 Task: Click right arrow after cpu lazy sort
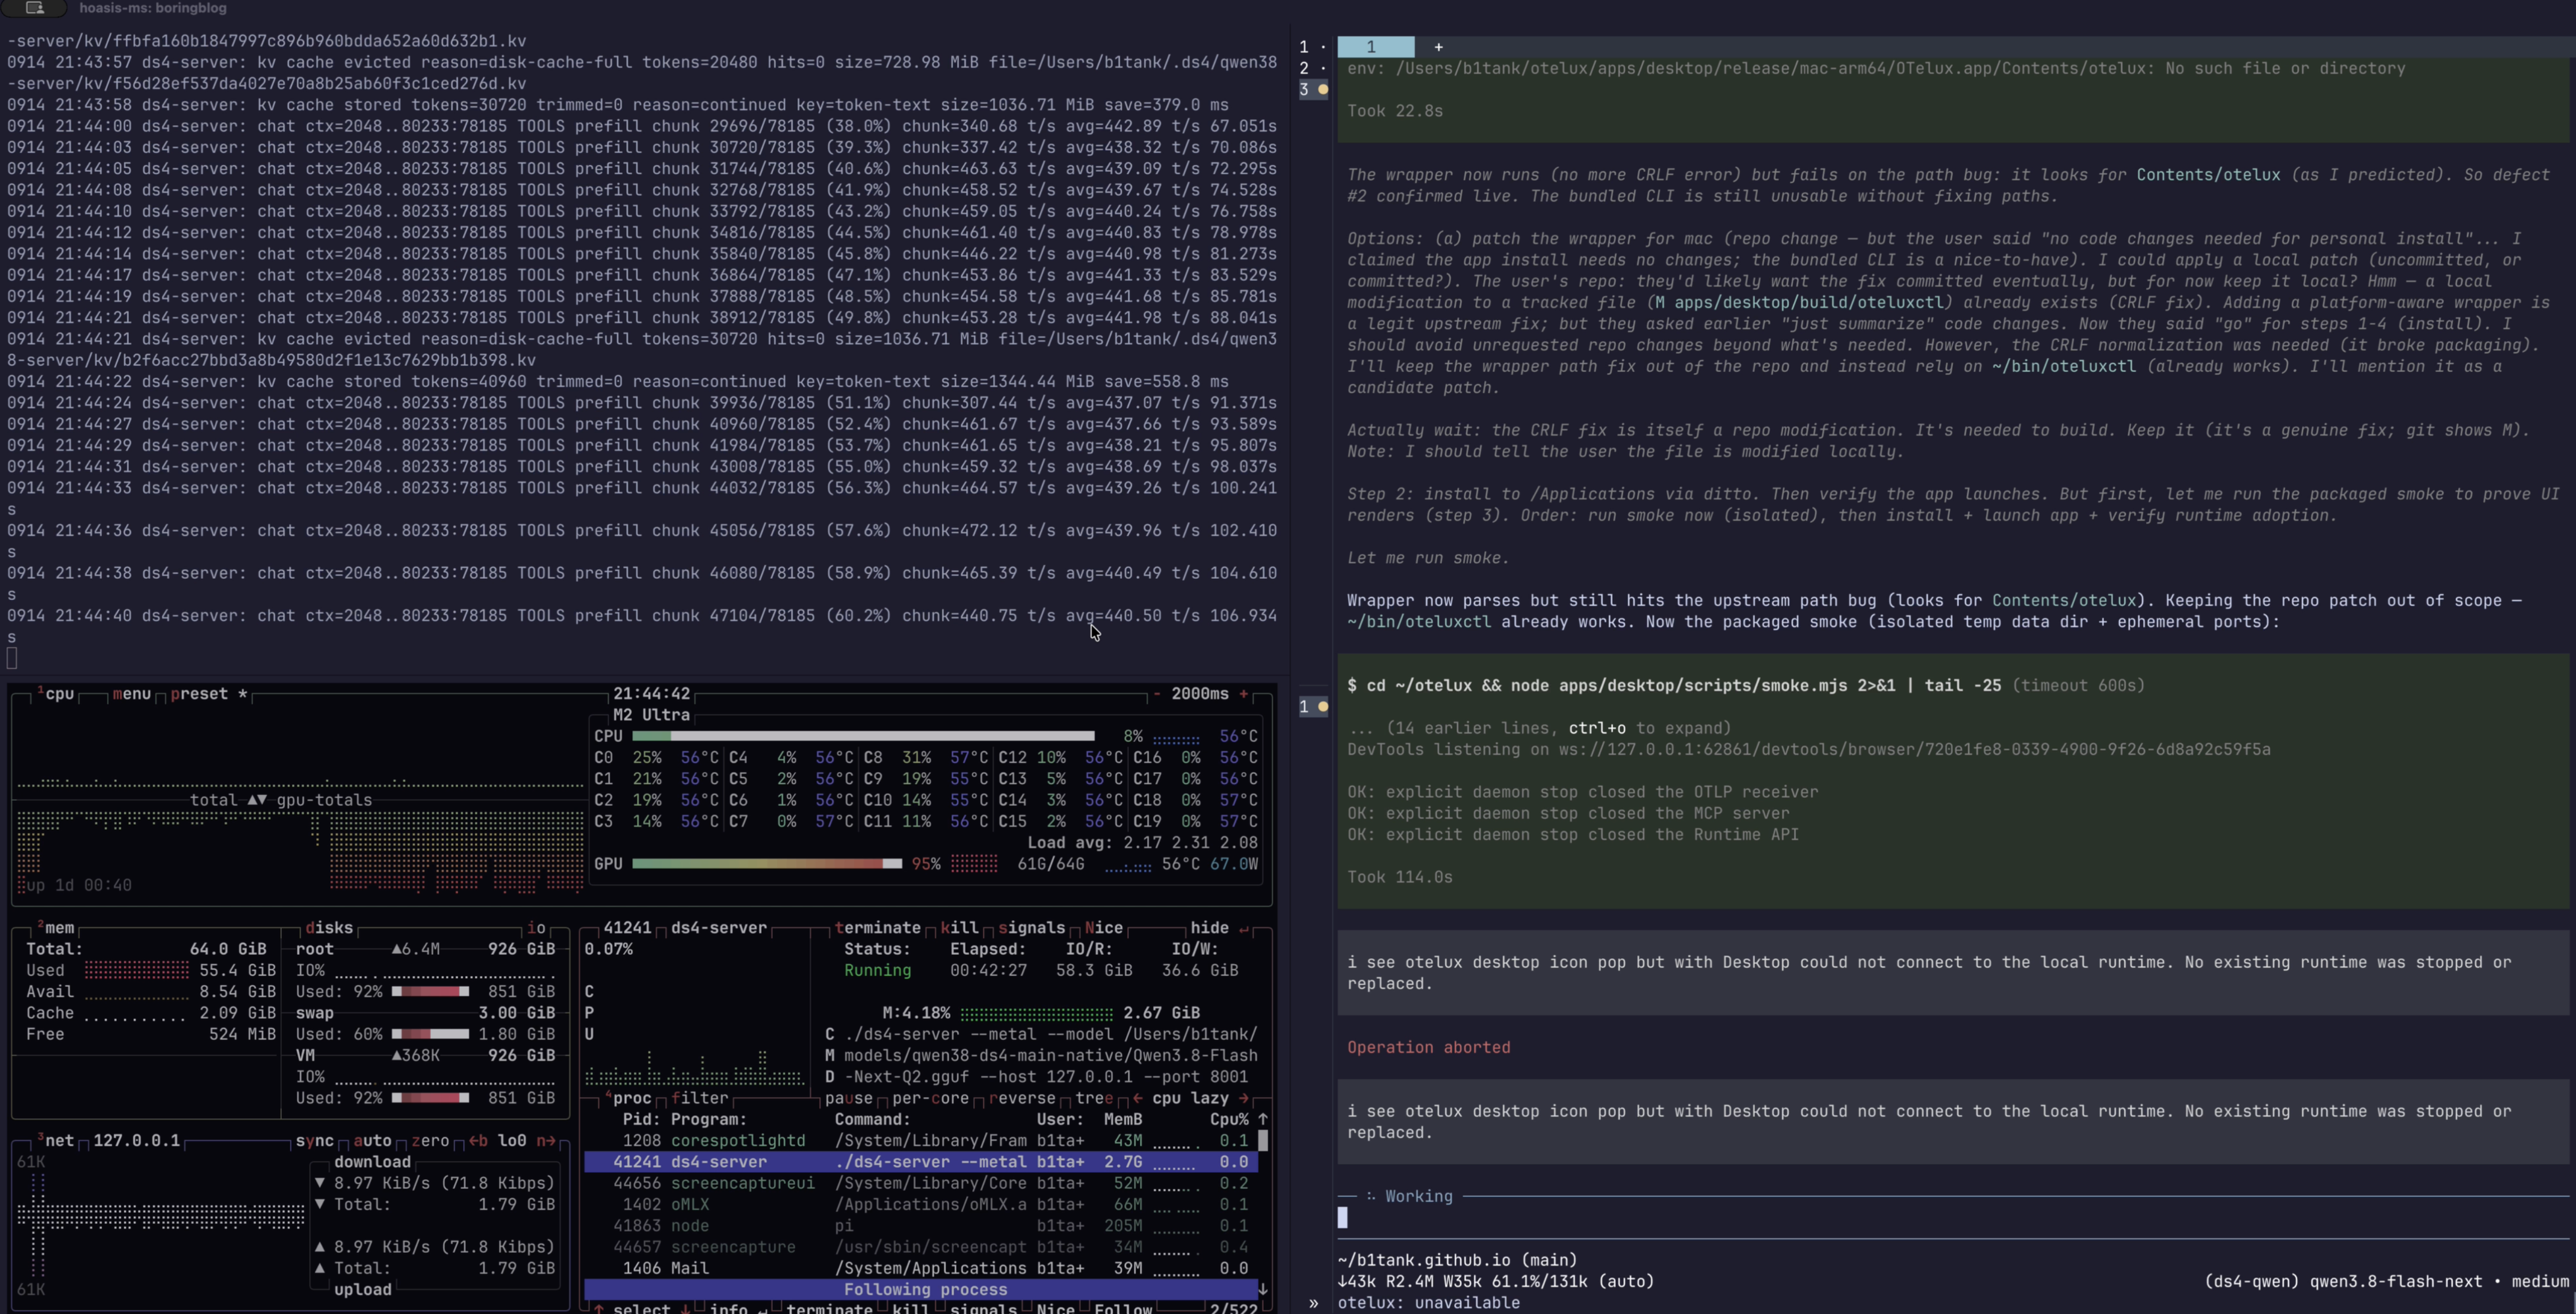coord(1243,1098)
